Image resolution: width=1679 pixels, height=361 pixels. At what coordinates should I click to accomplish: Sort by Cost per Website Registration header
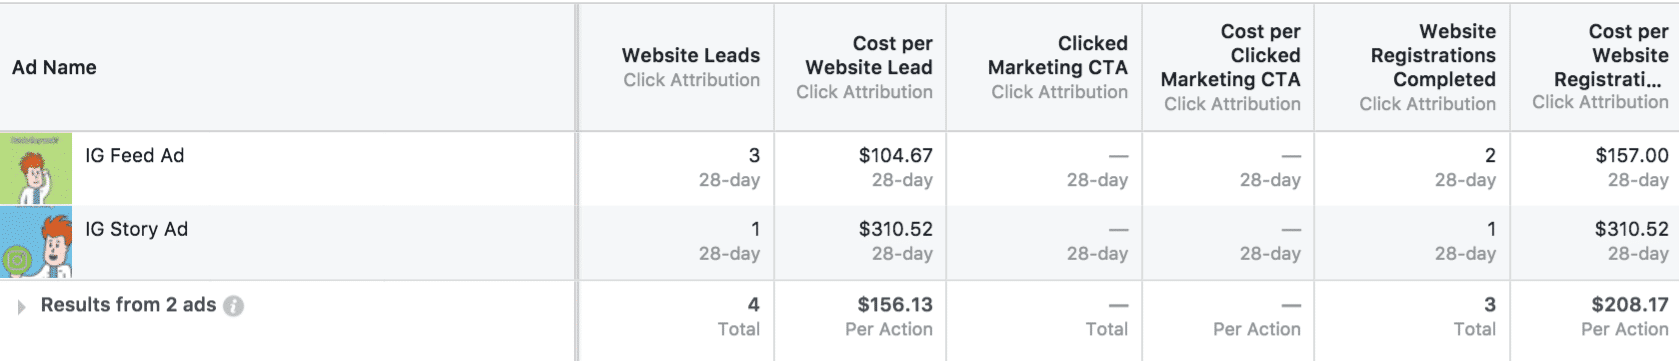pos(1610,55)
